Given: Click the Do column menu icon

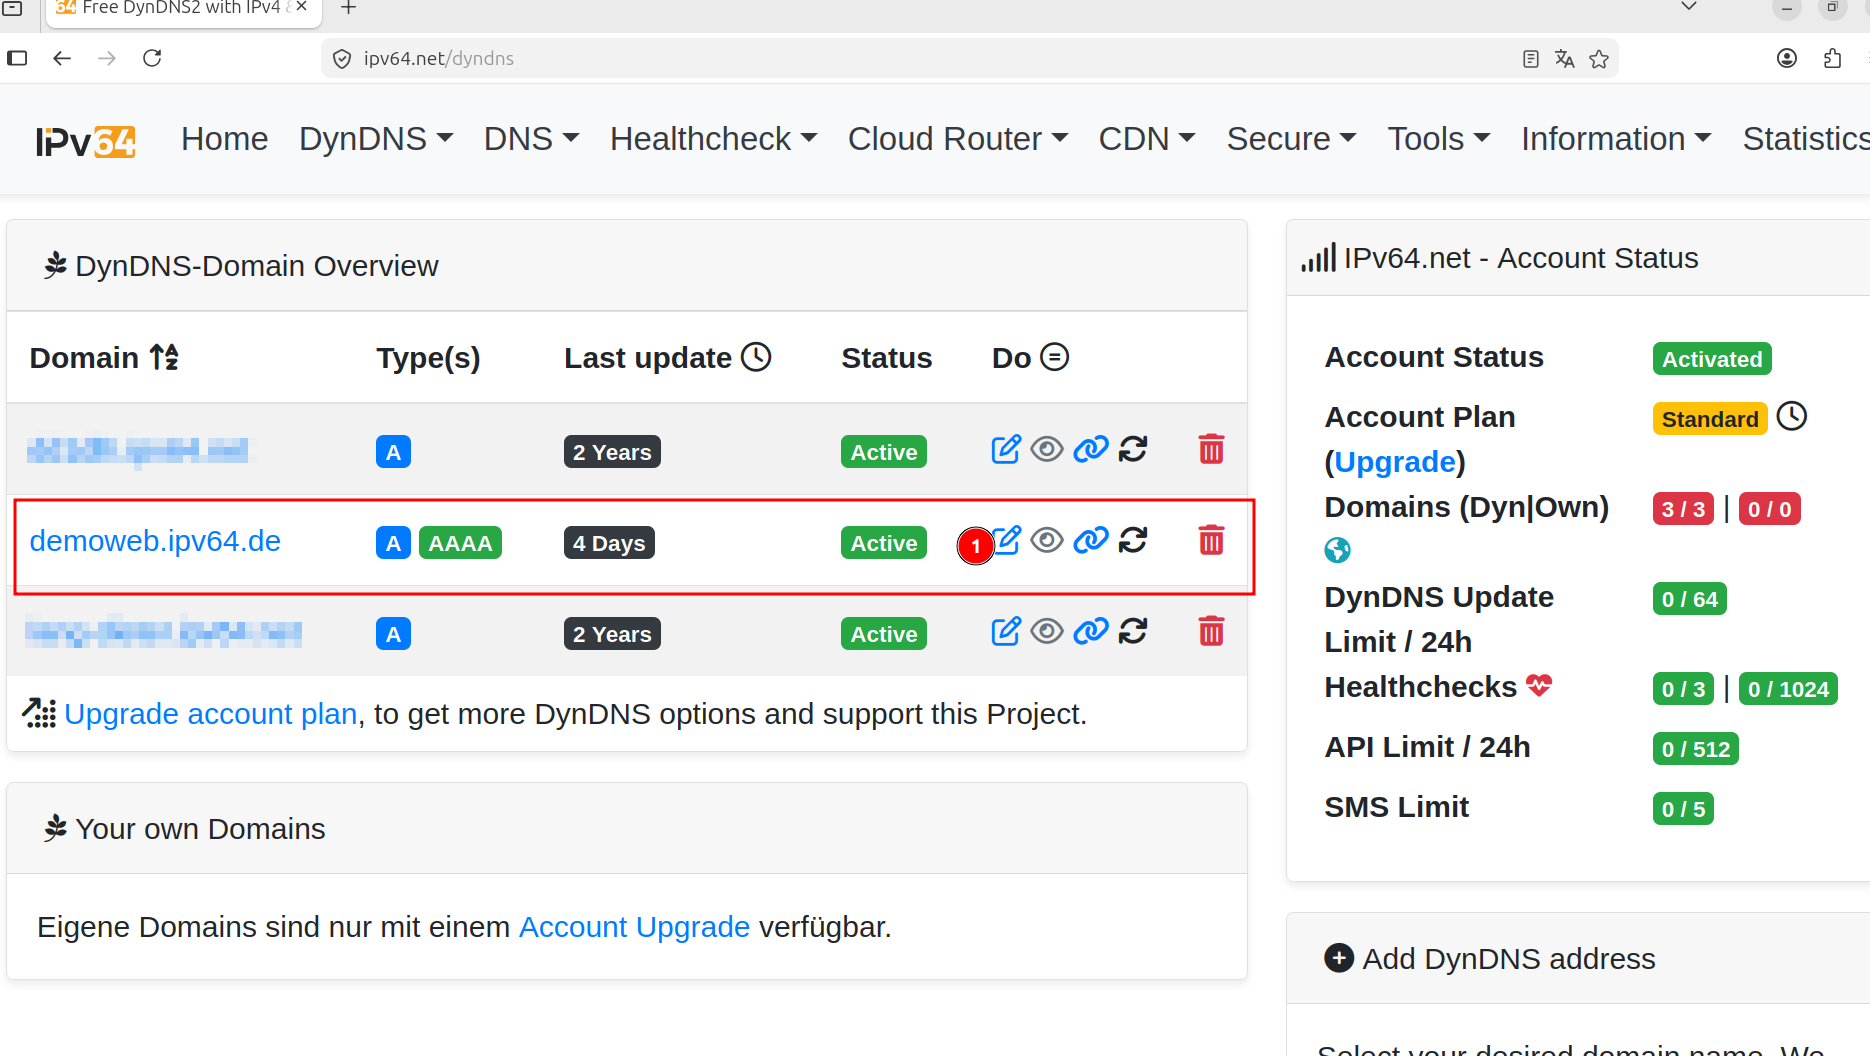Looking at the screenshot, I should [1055, 357].
